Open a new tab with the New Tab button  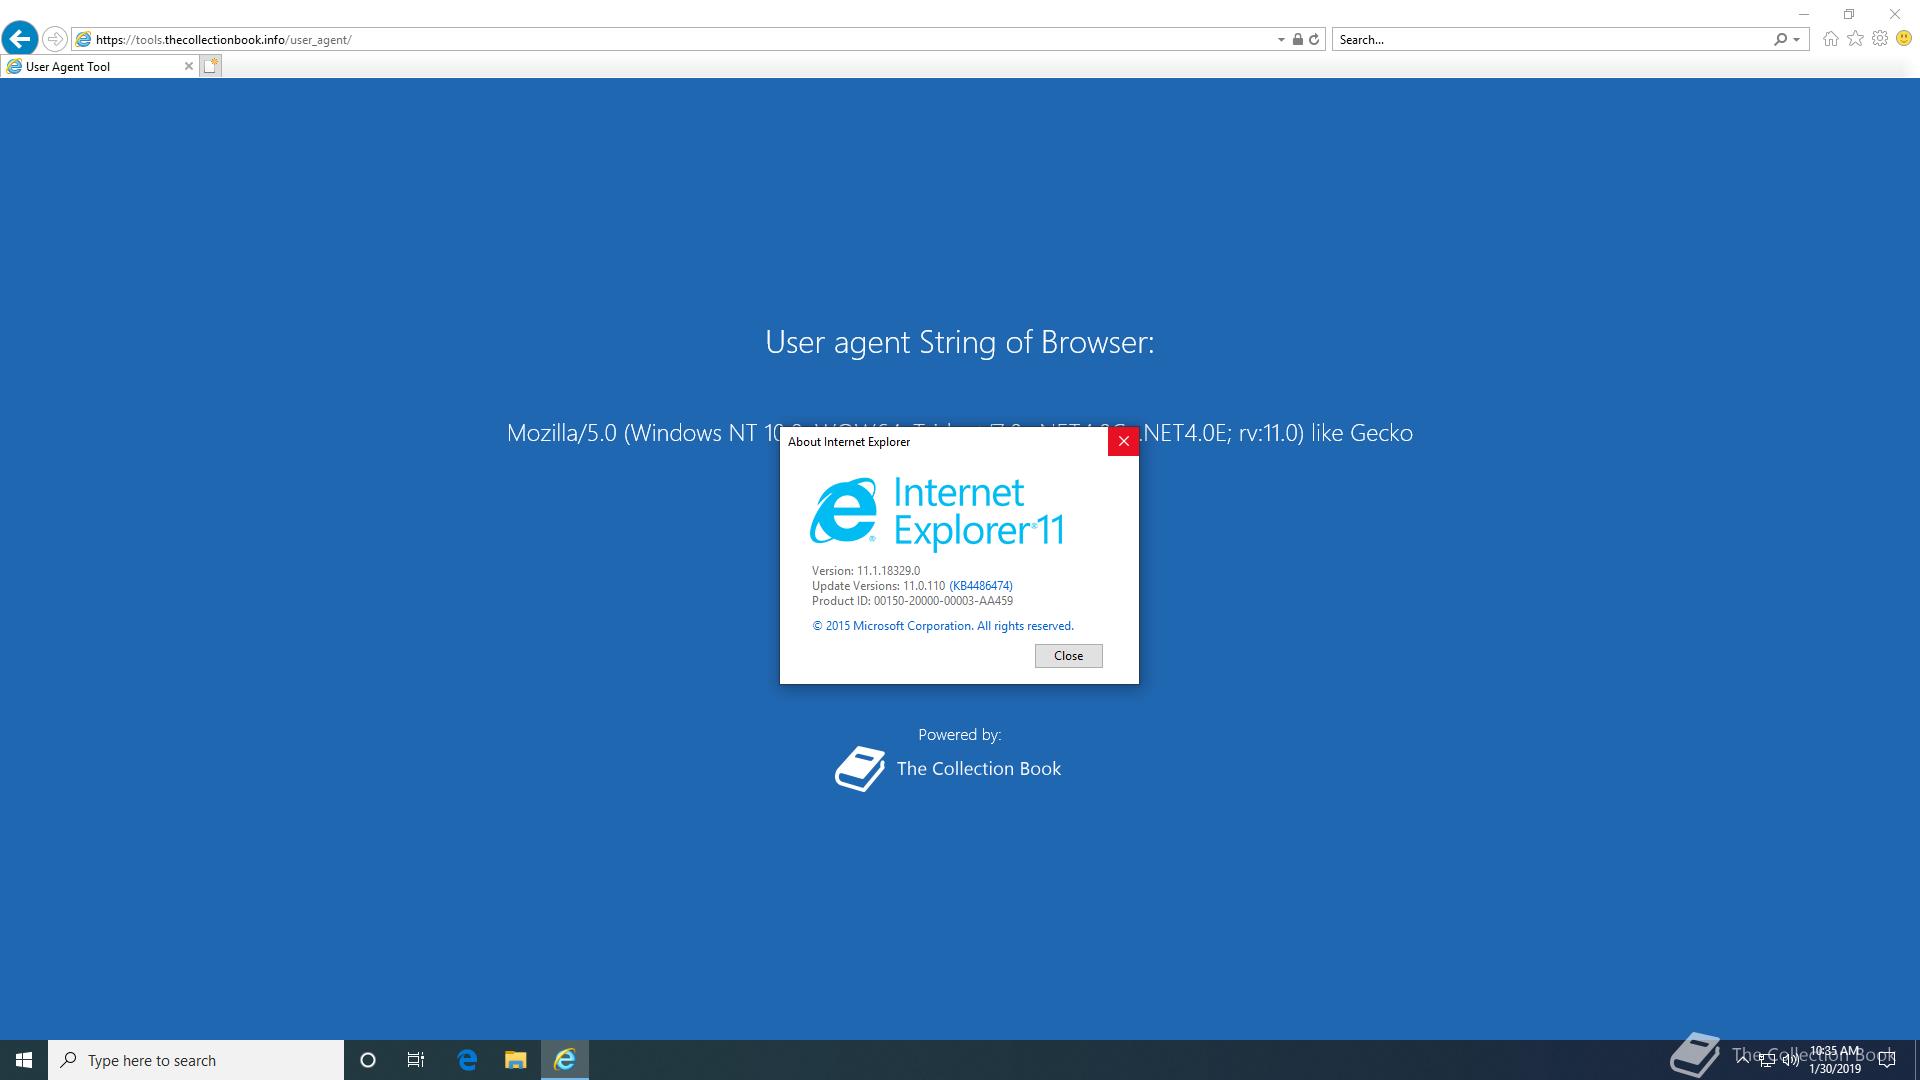coord(210,66)
